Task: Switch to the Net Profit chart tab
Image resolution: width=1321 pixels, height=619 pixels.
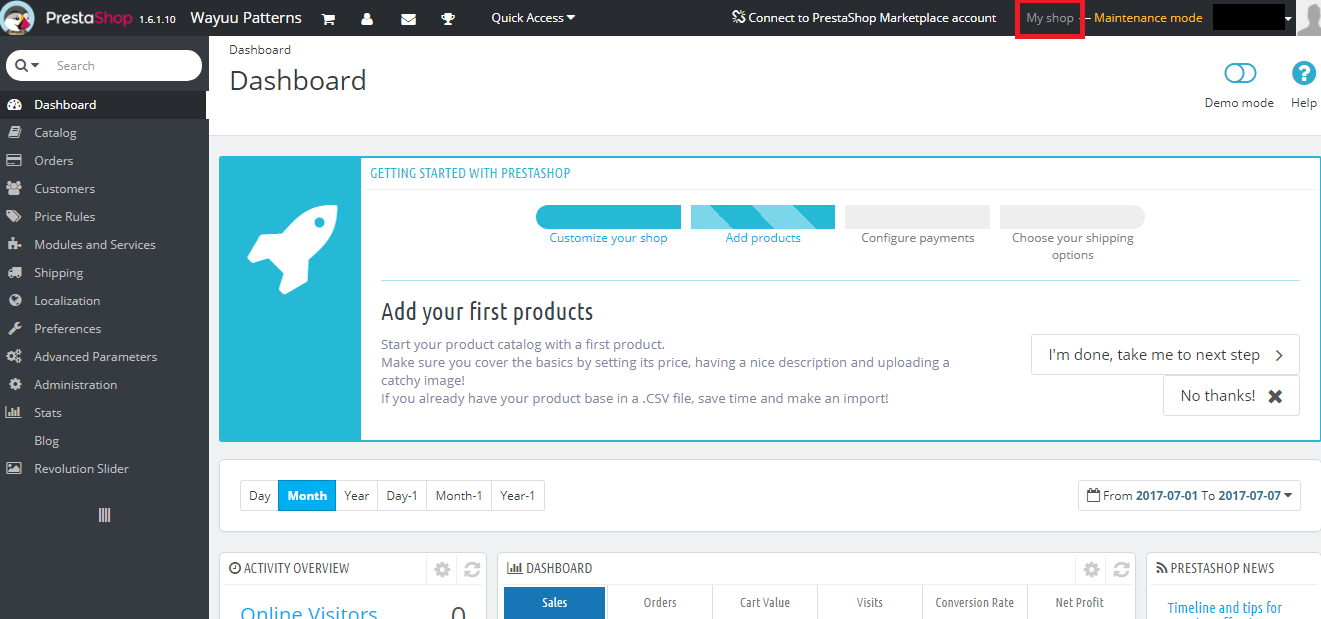Action: (x=1080, y=603)
